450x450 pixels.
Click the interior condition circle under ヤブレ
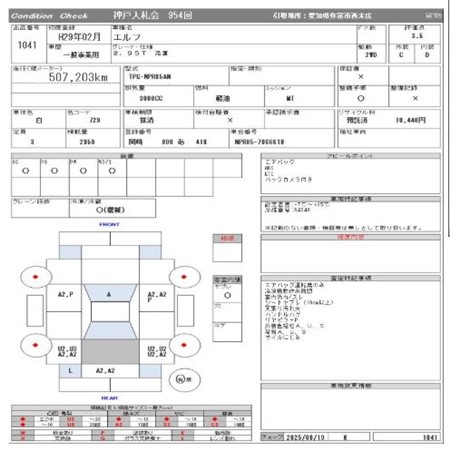coord(227,295)
